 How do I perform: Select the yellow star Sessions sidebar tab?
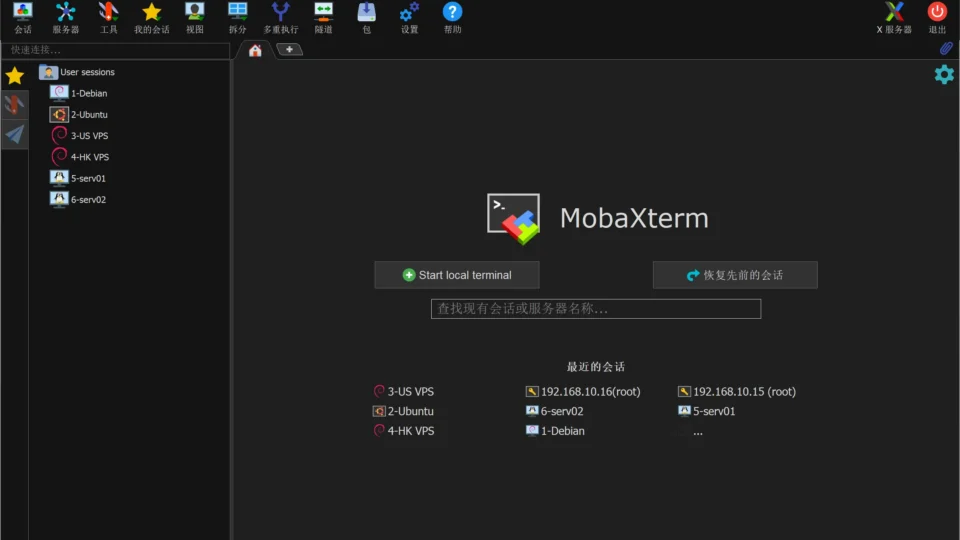[15, 76]
